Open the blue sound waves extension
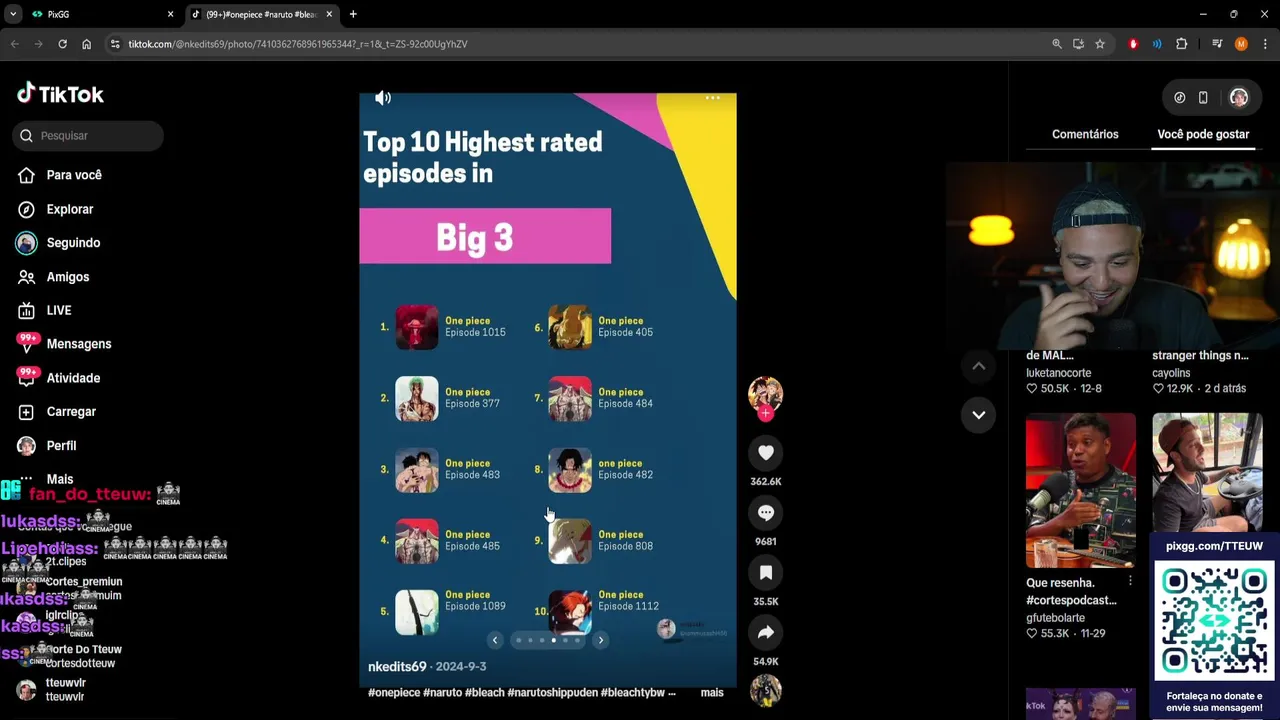 pyautogui.click(x=1157, y=44)
